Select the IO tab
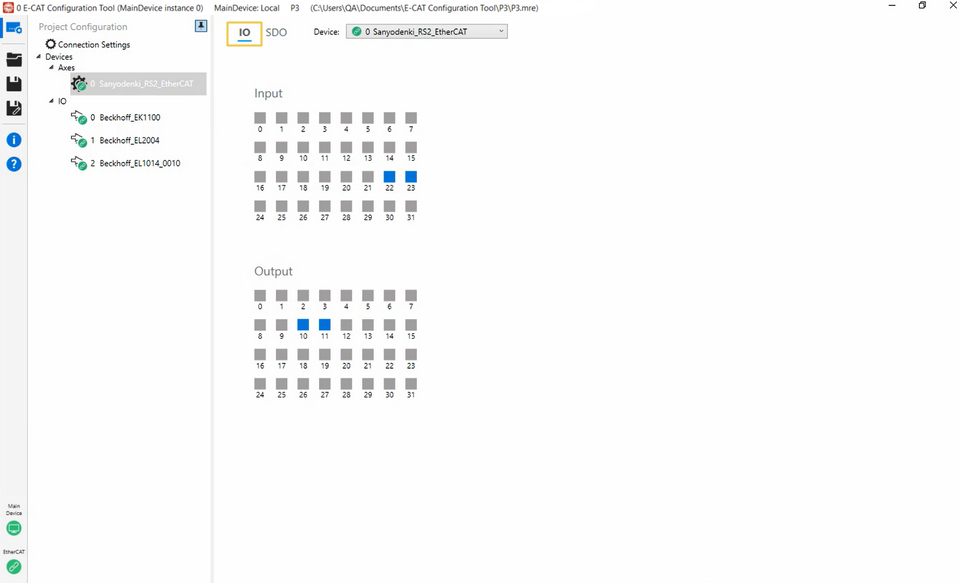960x583 pixels. coord(244,33)
